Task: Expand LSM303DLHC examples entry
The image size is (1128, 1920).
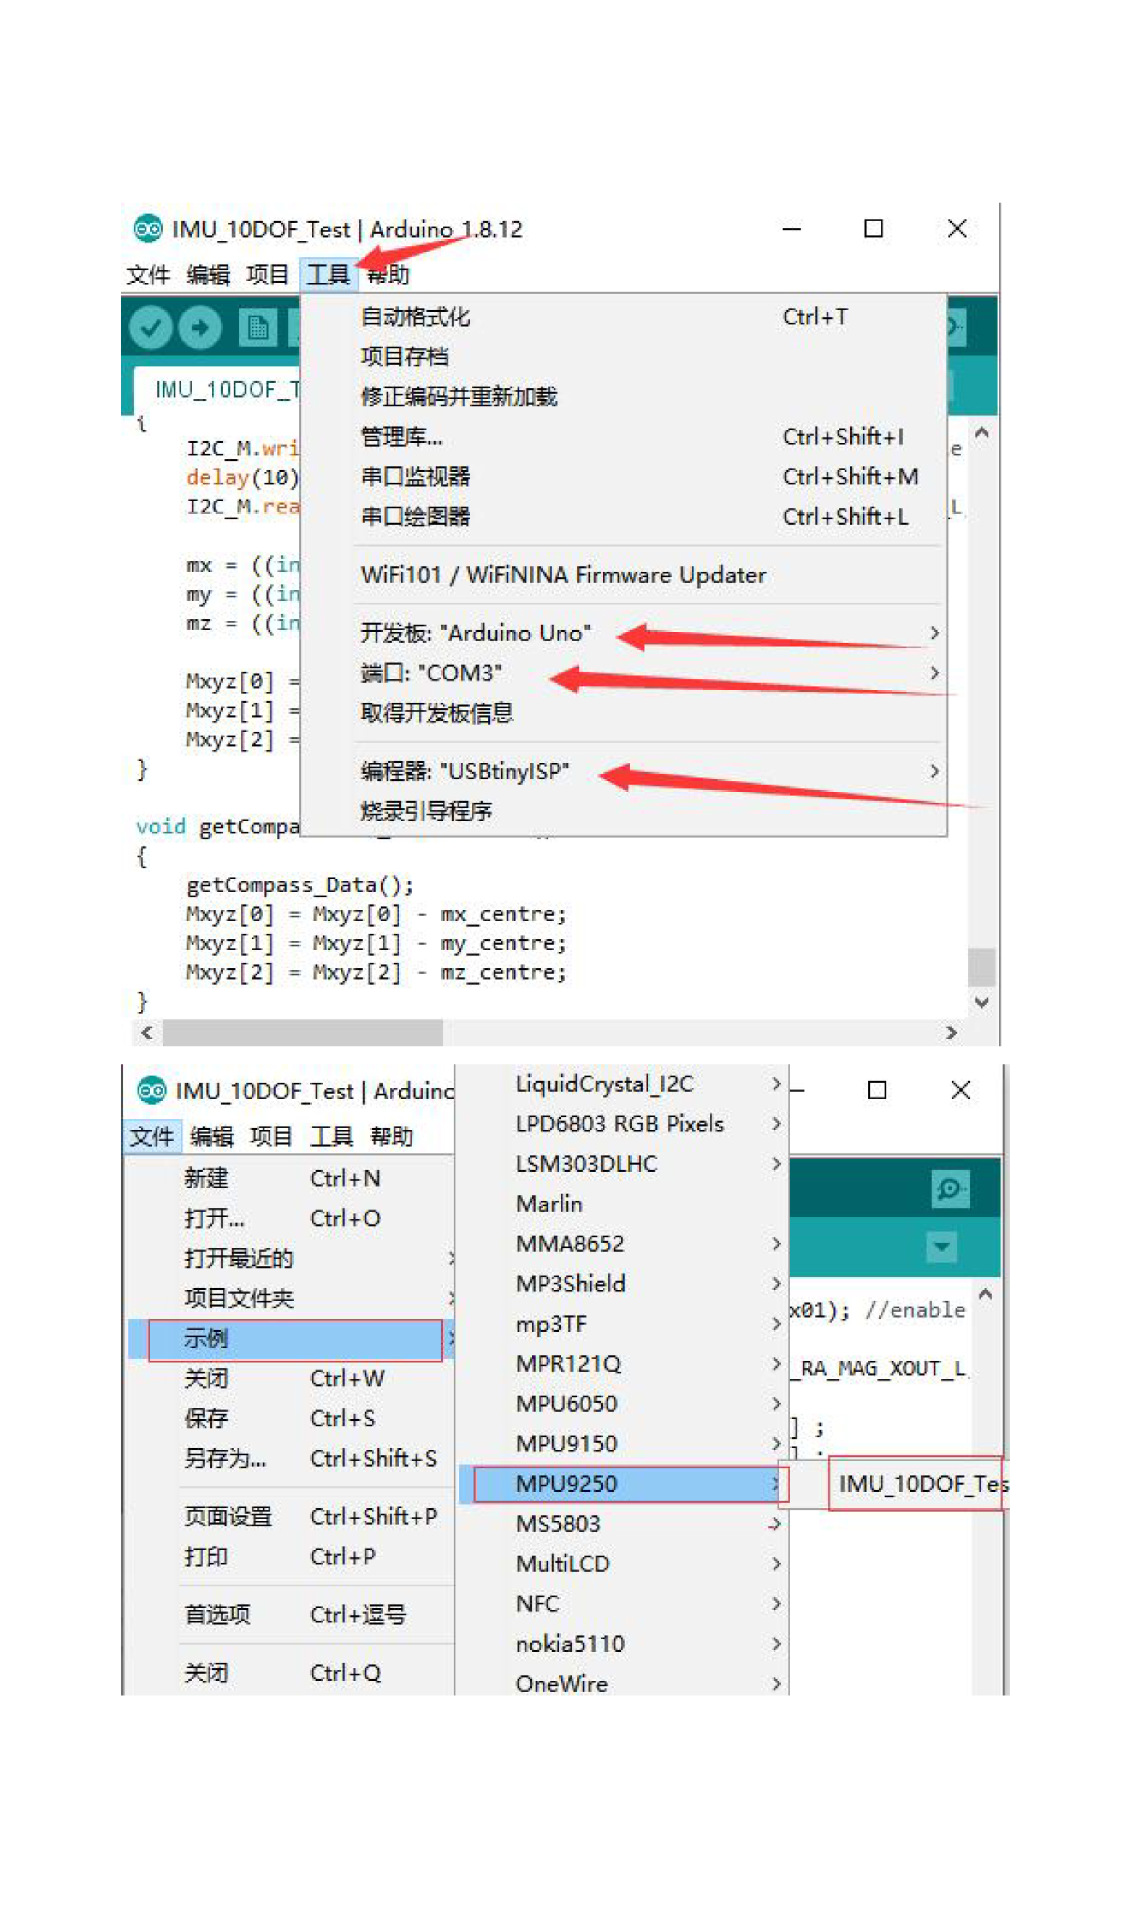Action: tap(622, 1164)
